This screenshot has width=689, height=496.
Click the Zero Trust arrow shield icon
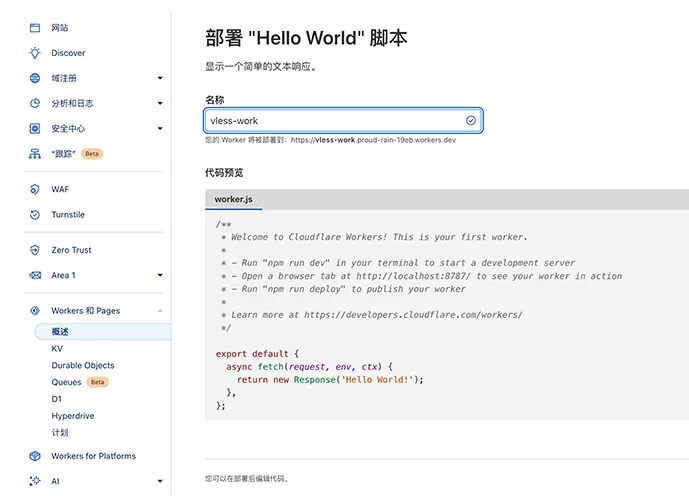point(35,250)
